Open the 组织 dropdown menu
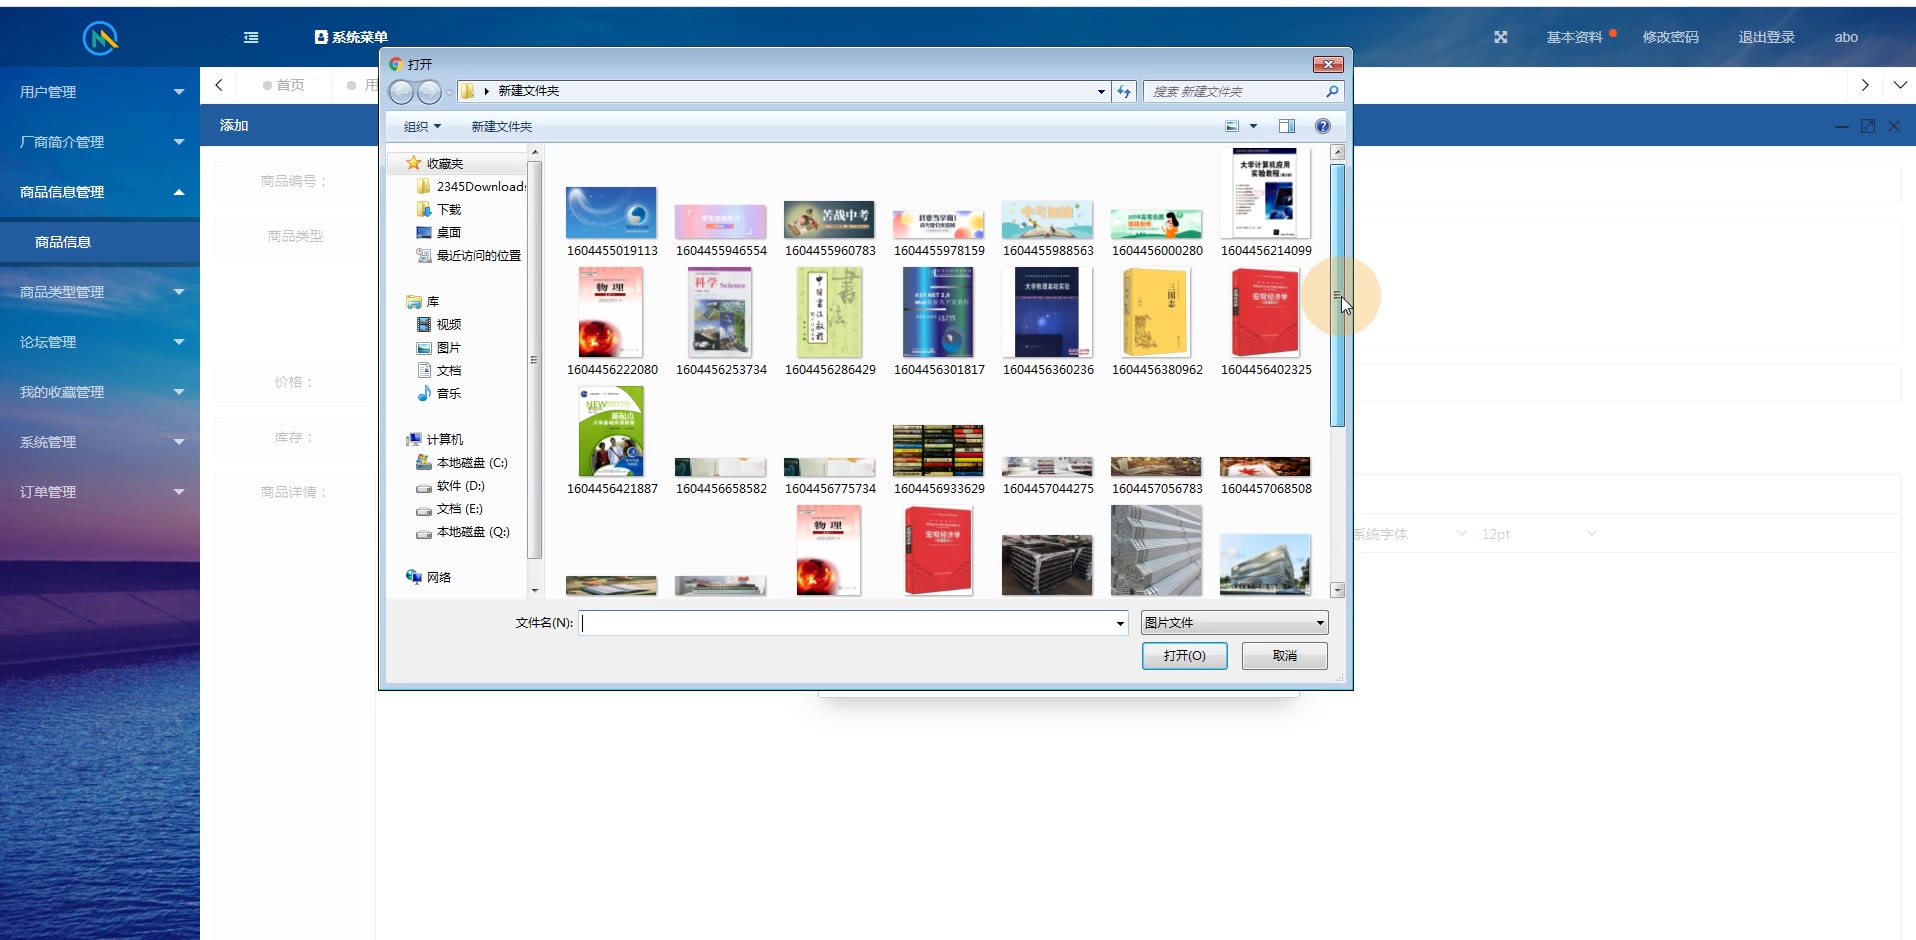Image resolution: width=1916 pixels, height=940 pixels. click(x=422, y=126)
